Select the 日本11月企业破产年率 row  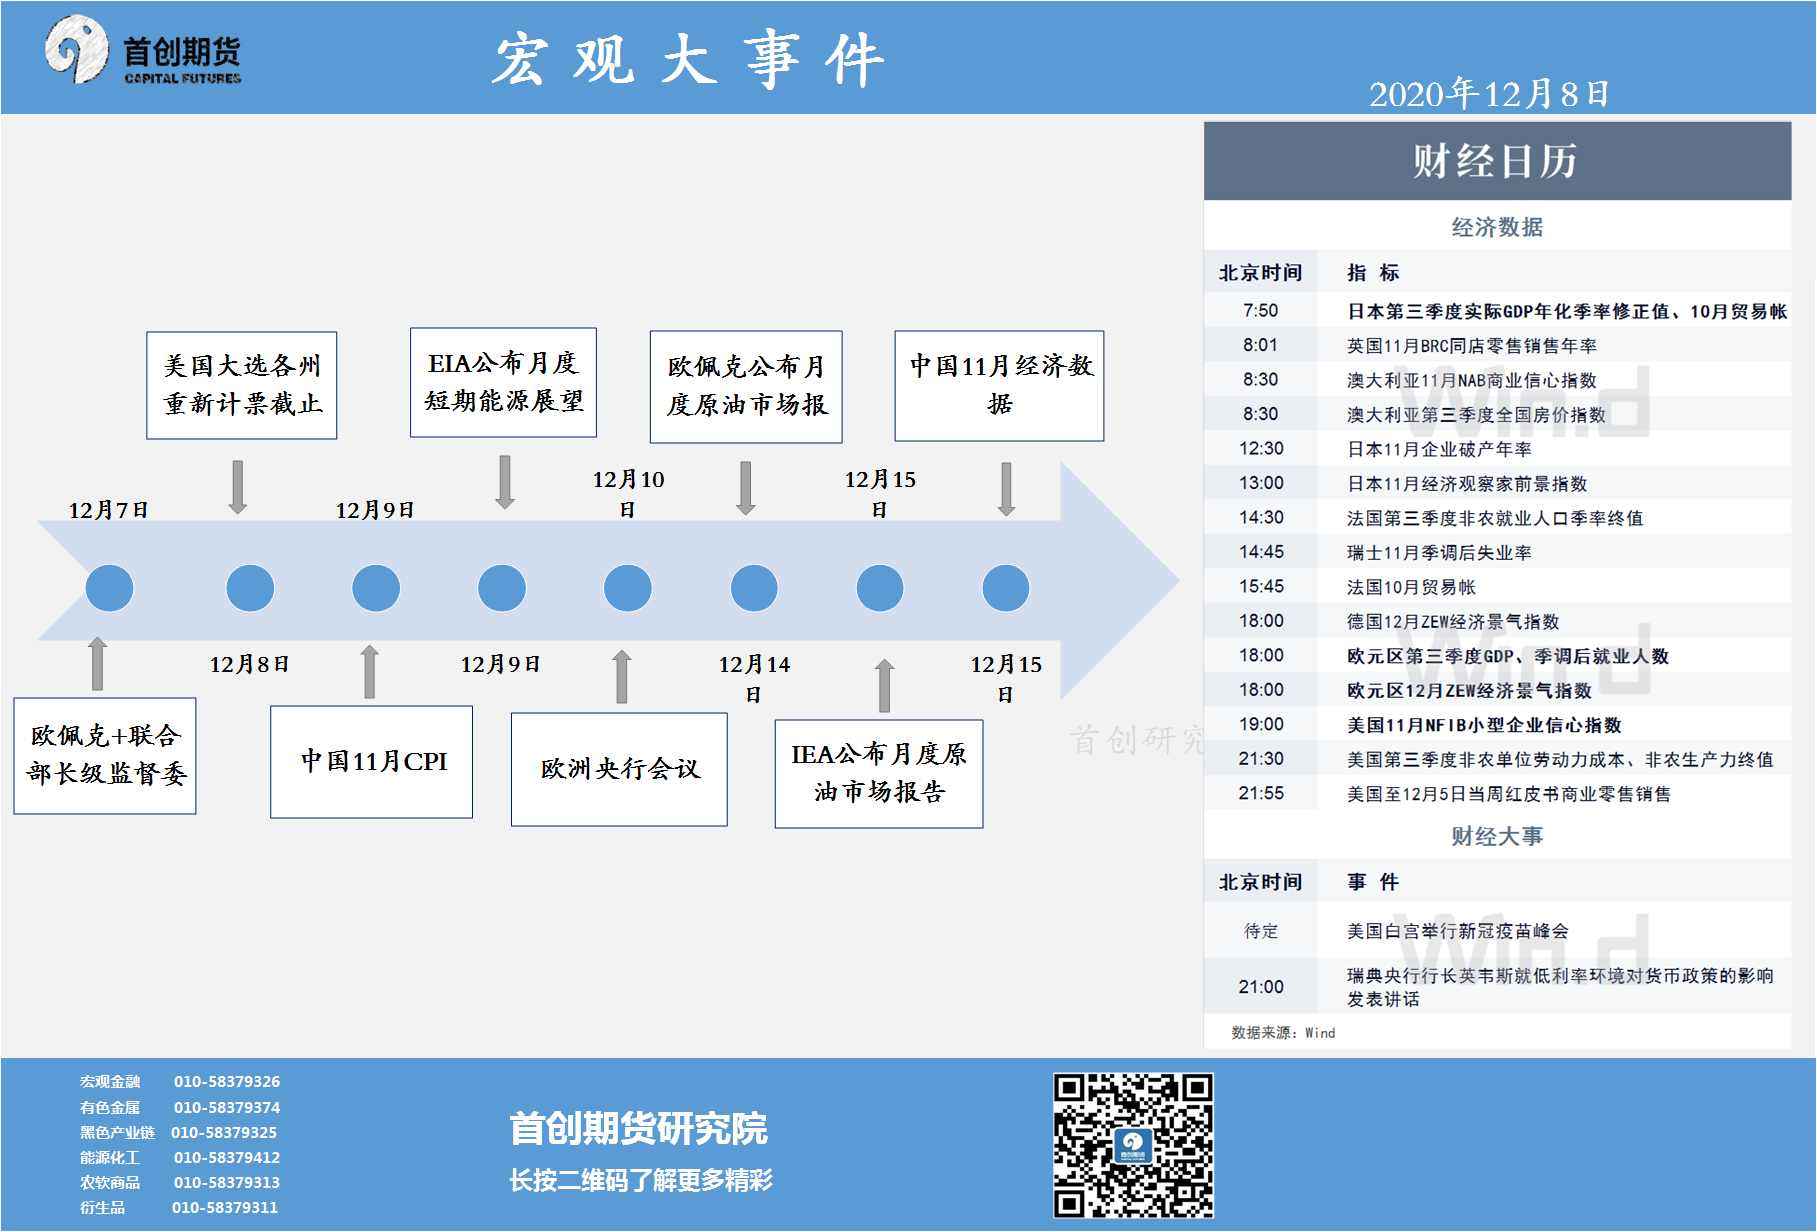click(1497, 449)
